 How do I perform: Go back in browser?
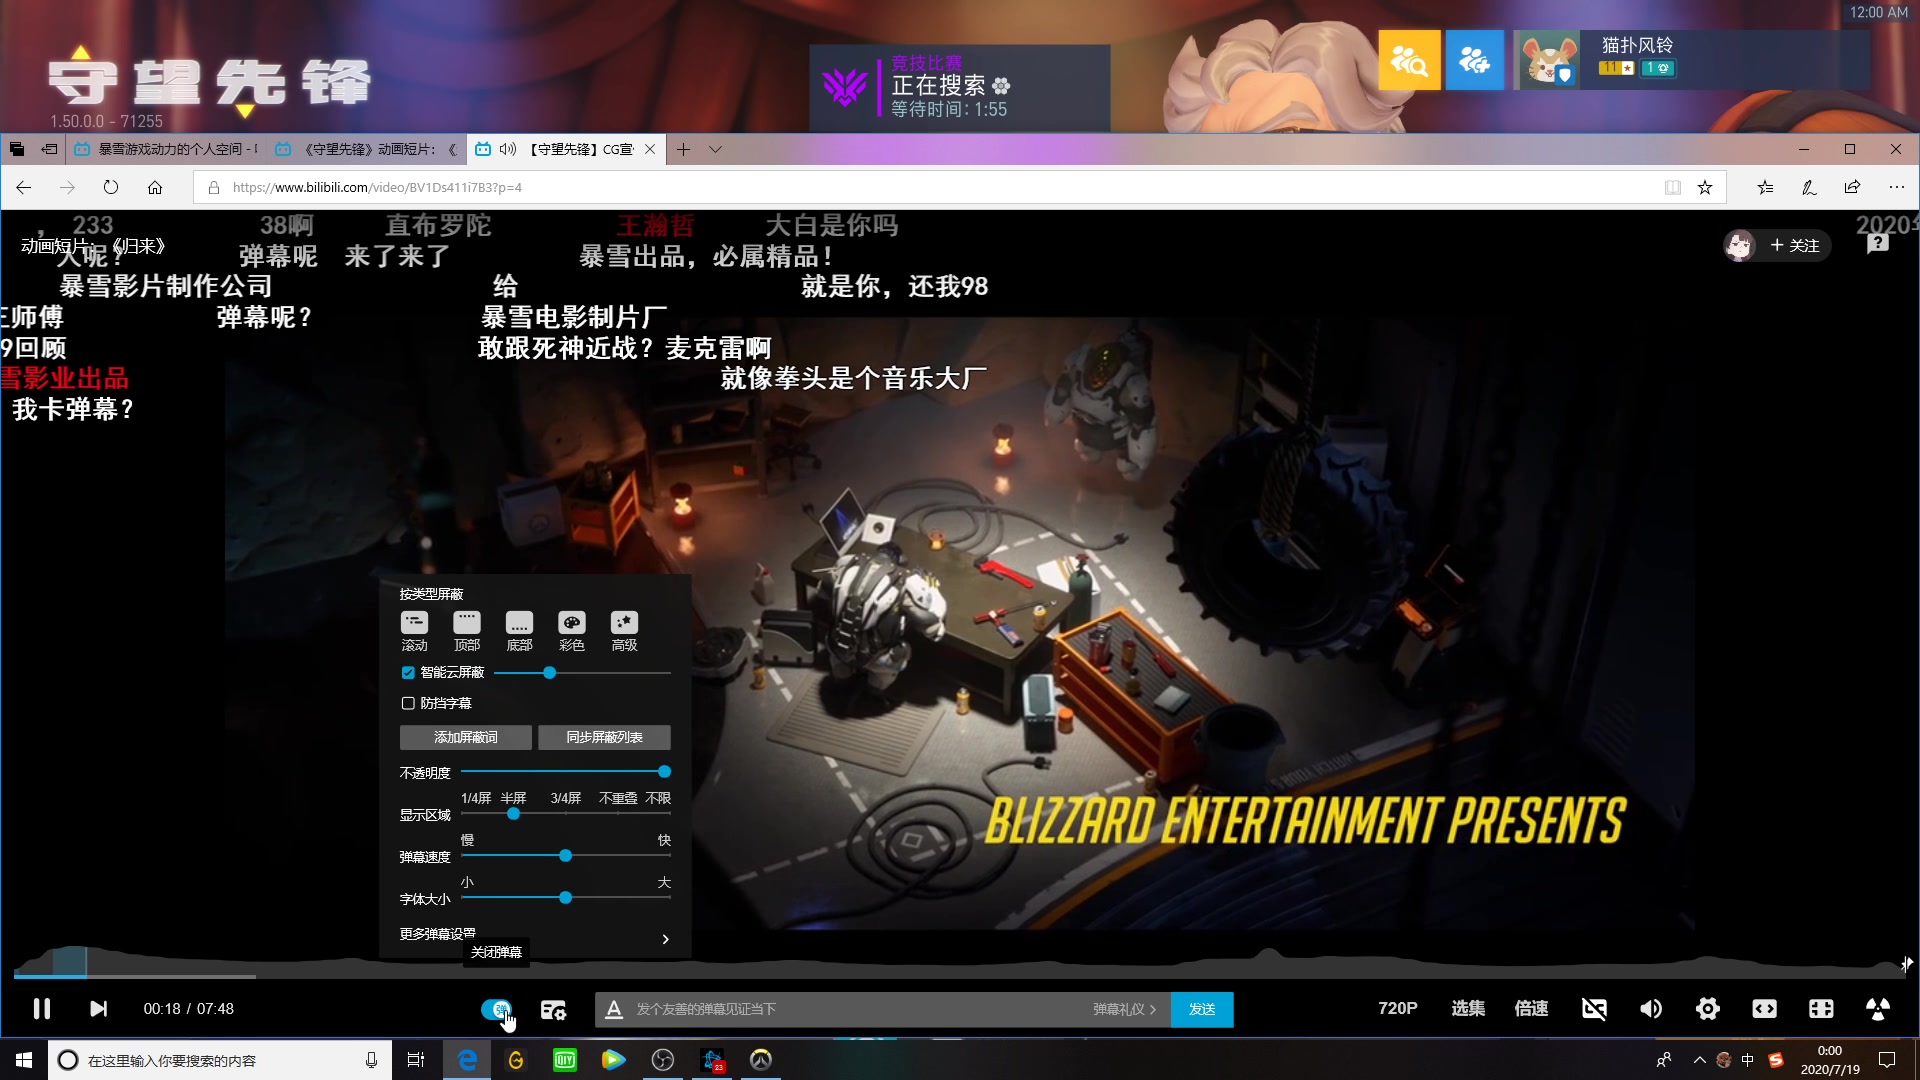point(24,187)
